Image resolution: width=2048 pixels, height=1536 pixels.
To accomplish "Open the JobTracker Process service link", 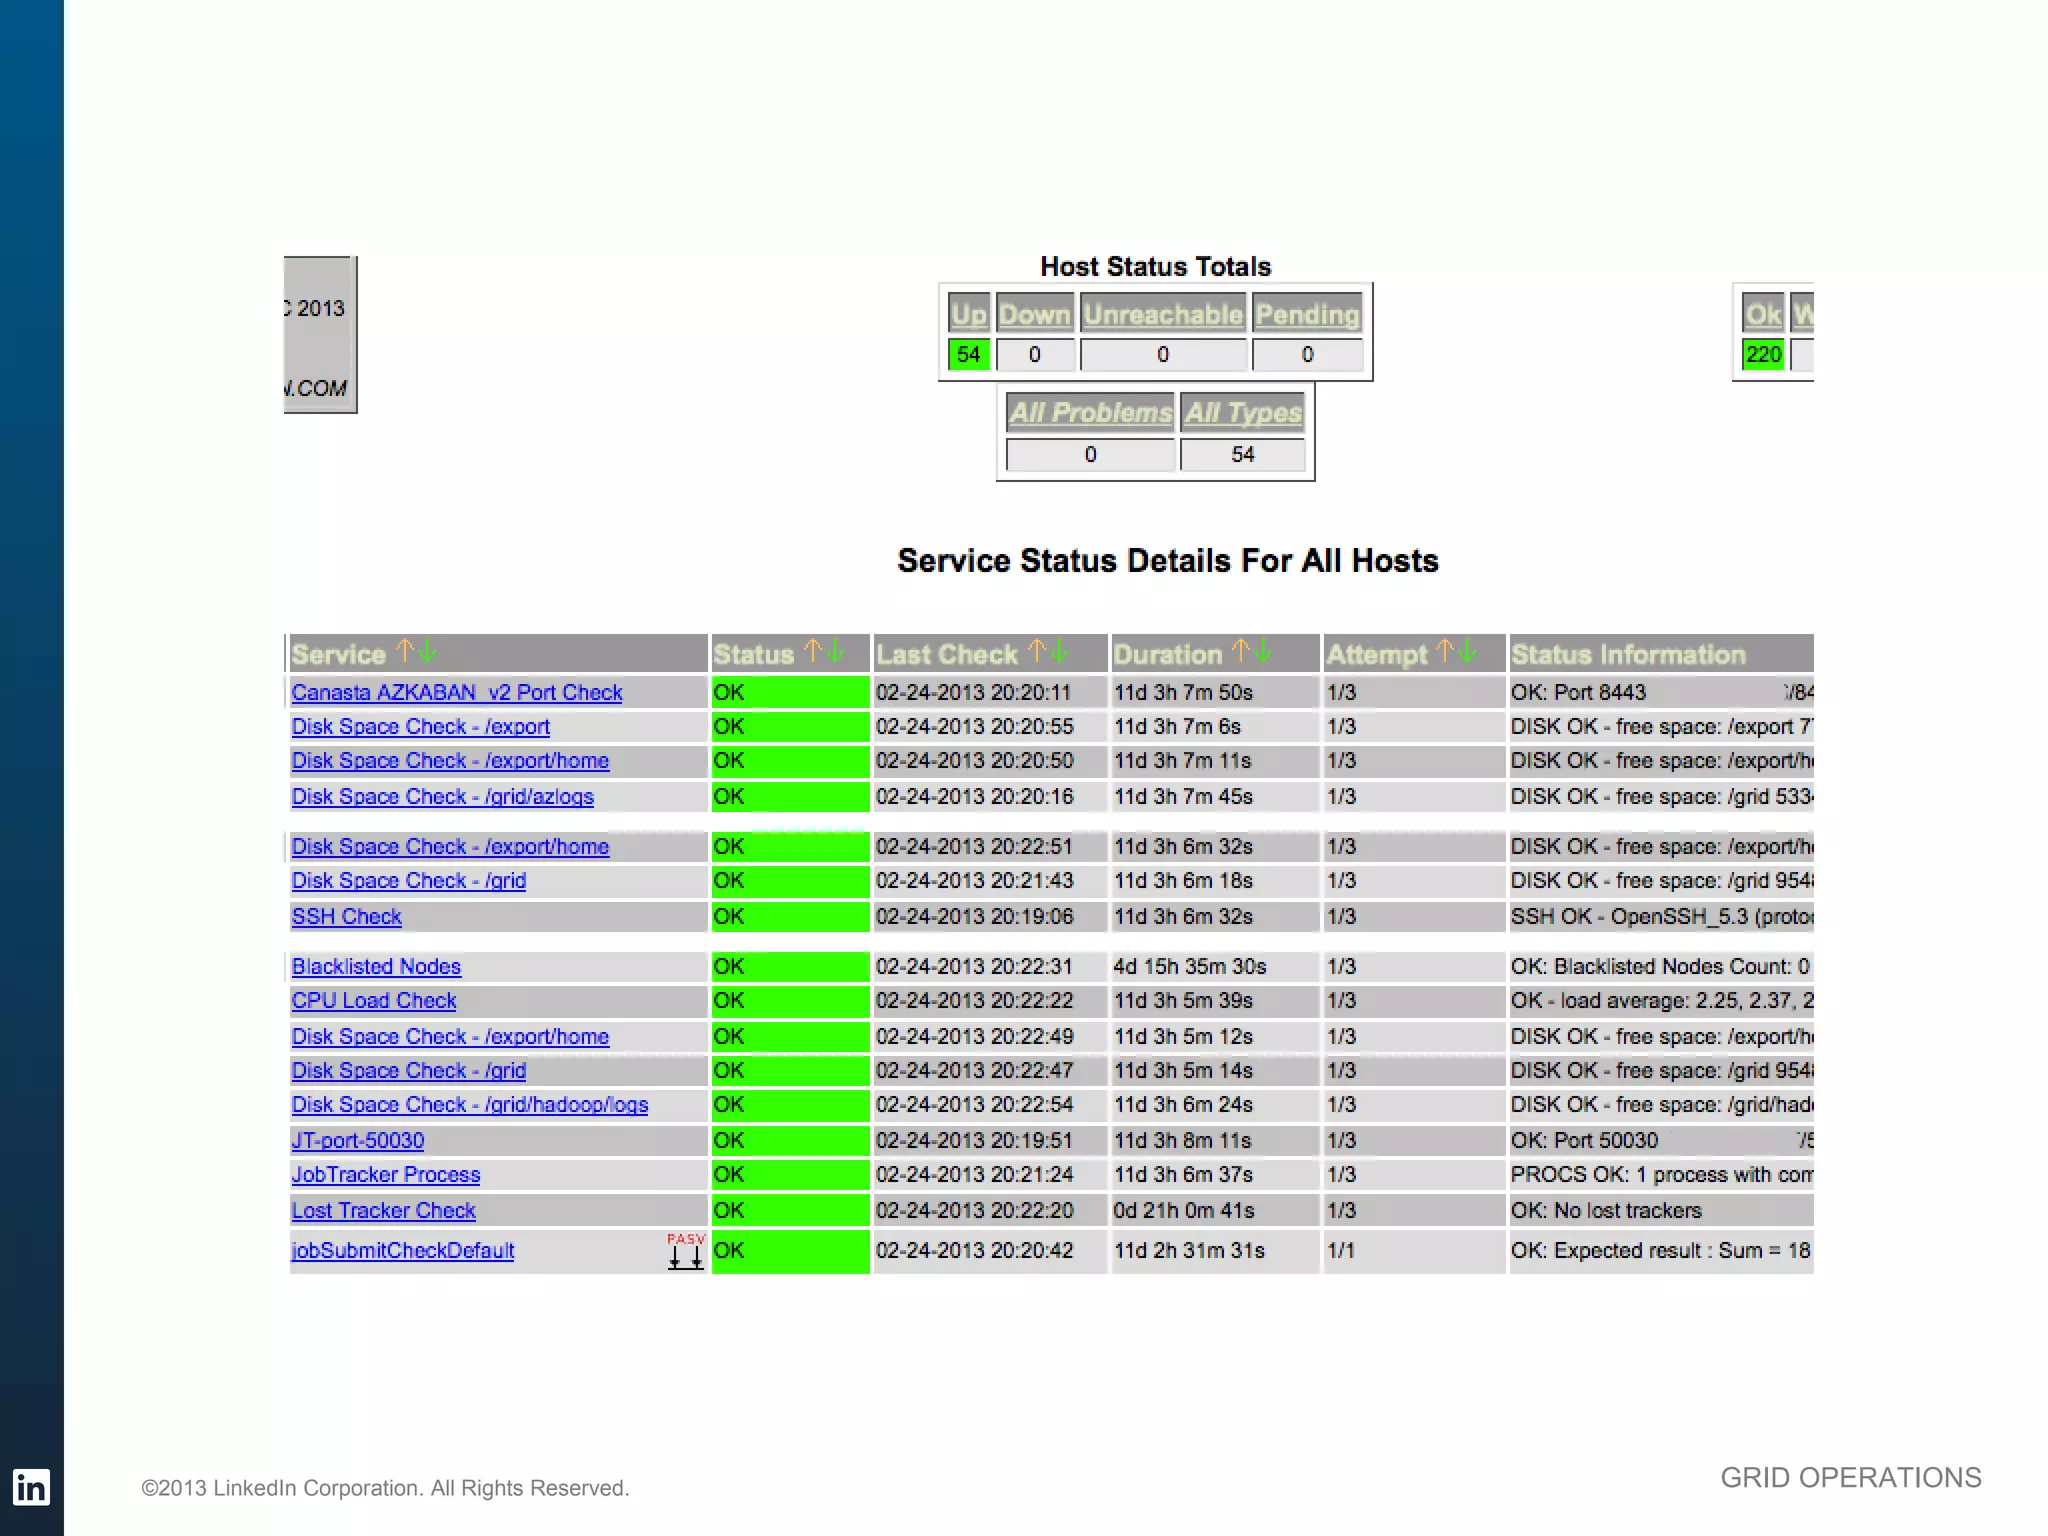I will [386, 1175].
